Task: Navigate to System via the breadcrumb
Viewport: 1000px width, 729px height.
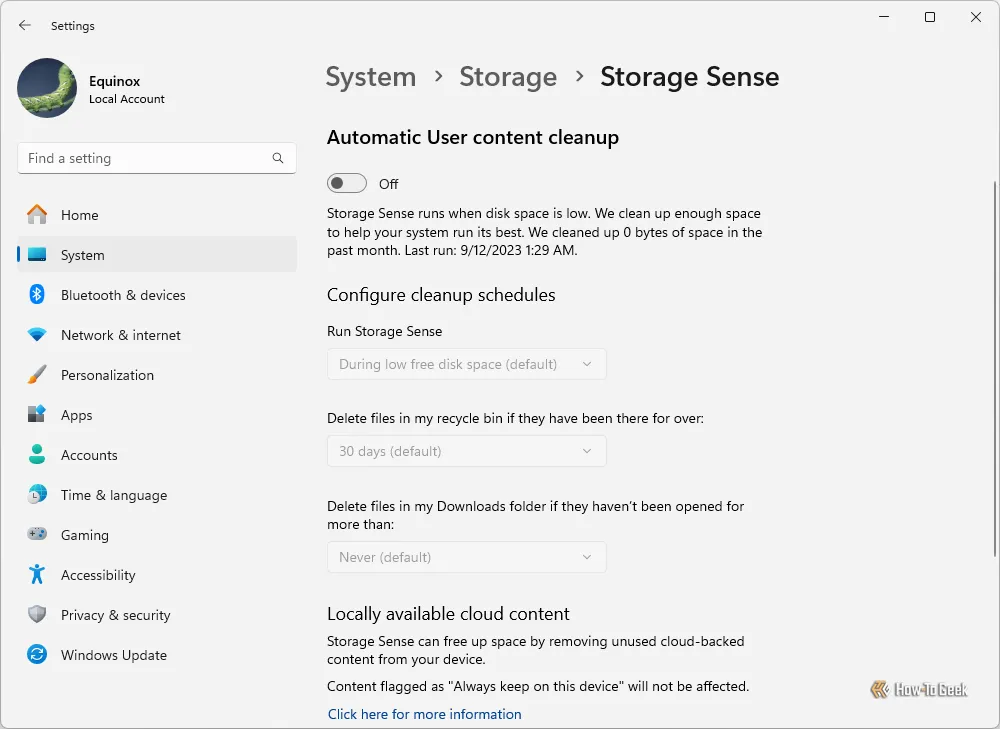Action: [x=370, y=76]
